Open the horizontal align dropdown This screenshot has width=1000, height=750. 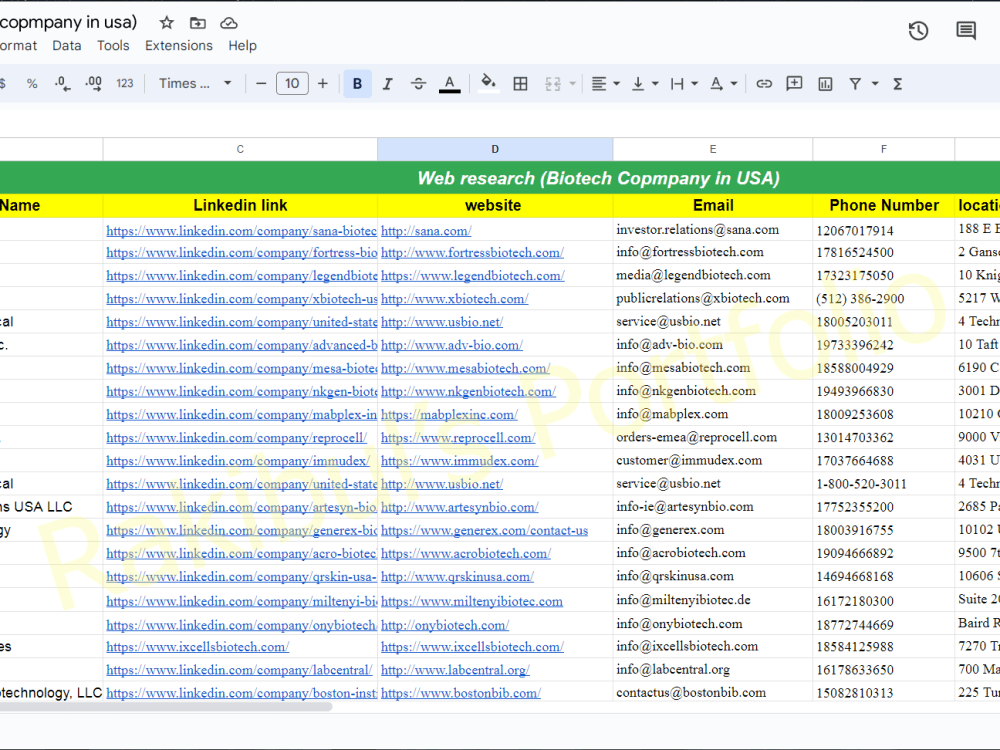click(x=605, y=84)
